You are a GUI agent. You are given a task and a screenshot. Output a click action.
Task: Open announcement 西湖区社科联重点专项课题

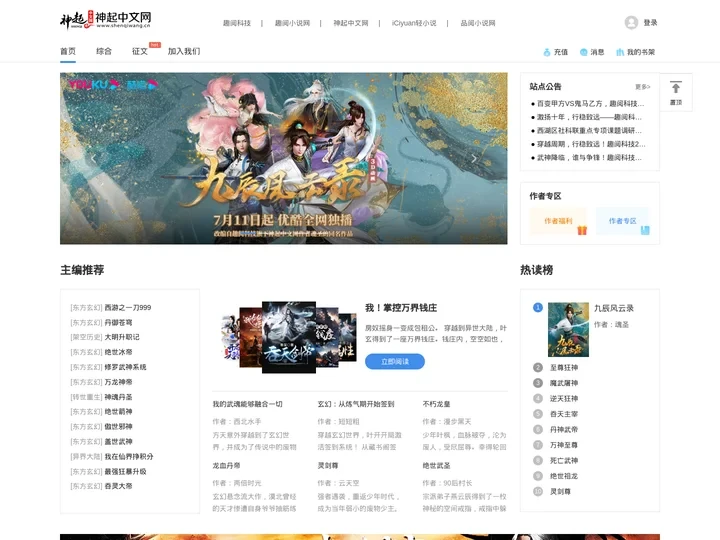[x=590, y=130]
